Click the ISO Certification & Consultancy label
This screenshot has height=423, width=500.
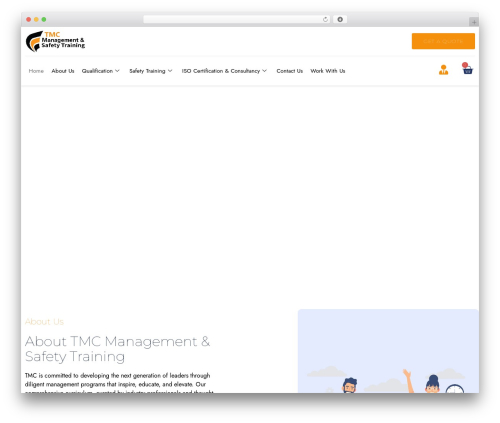[221, 71]
